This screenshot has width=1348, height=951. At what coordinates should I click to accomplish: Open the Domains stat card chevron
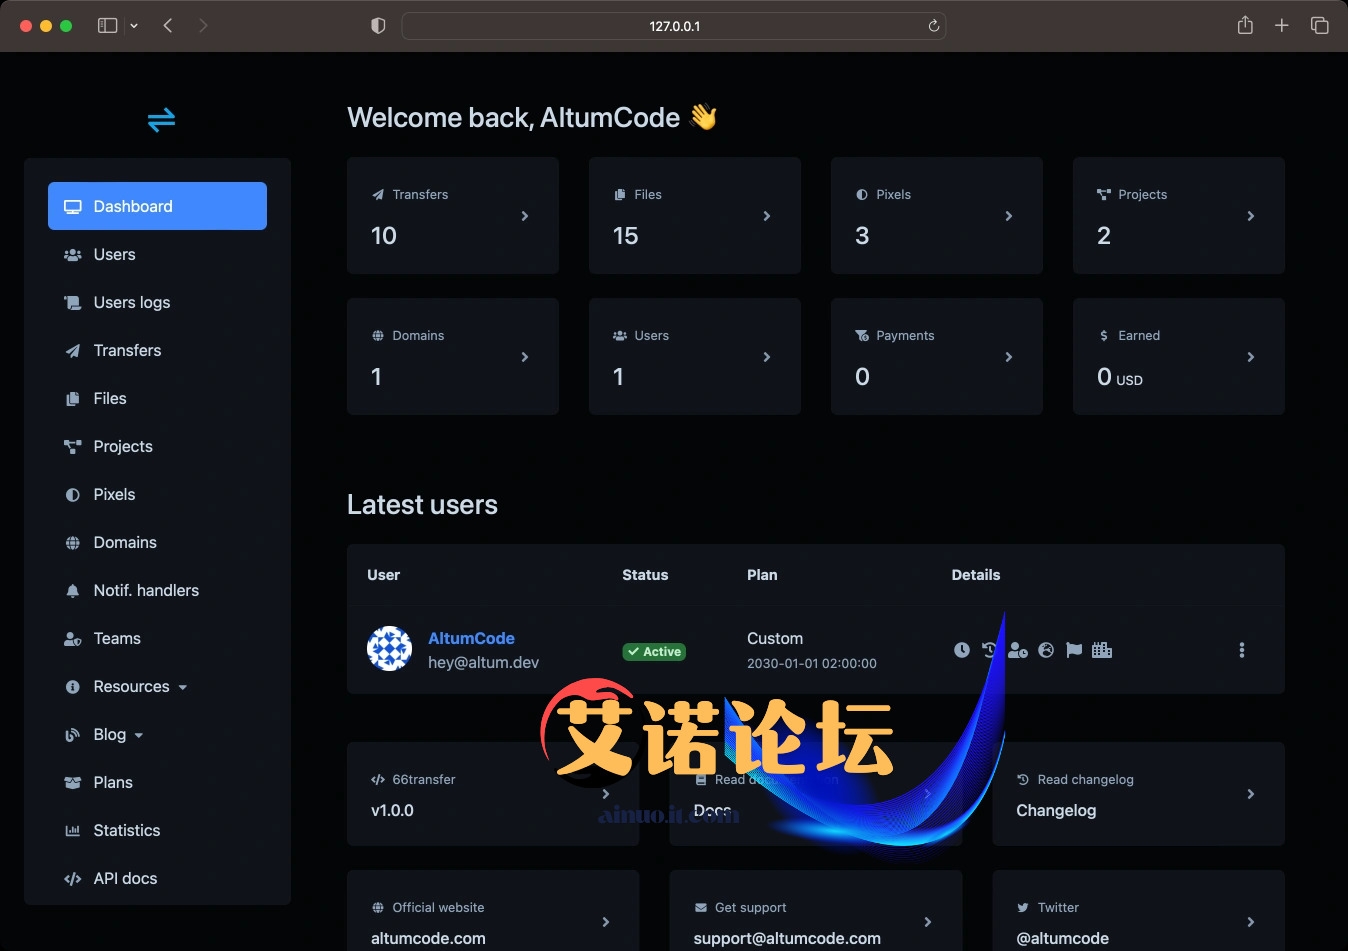tap(525, 357)
